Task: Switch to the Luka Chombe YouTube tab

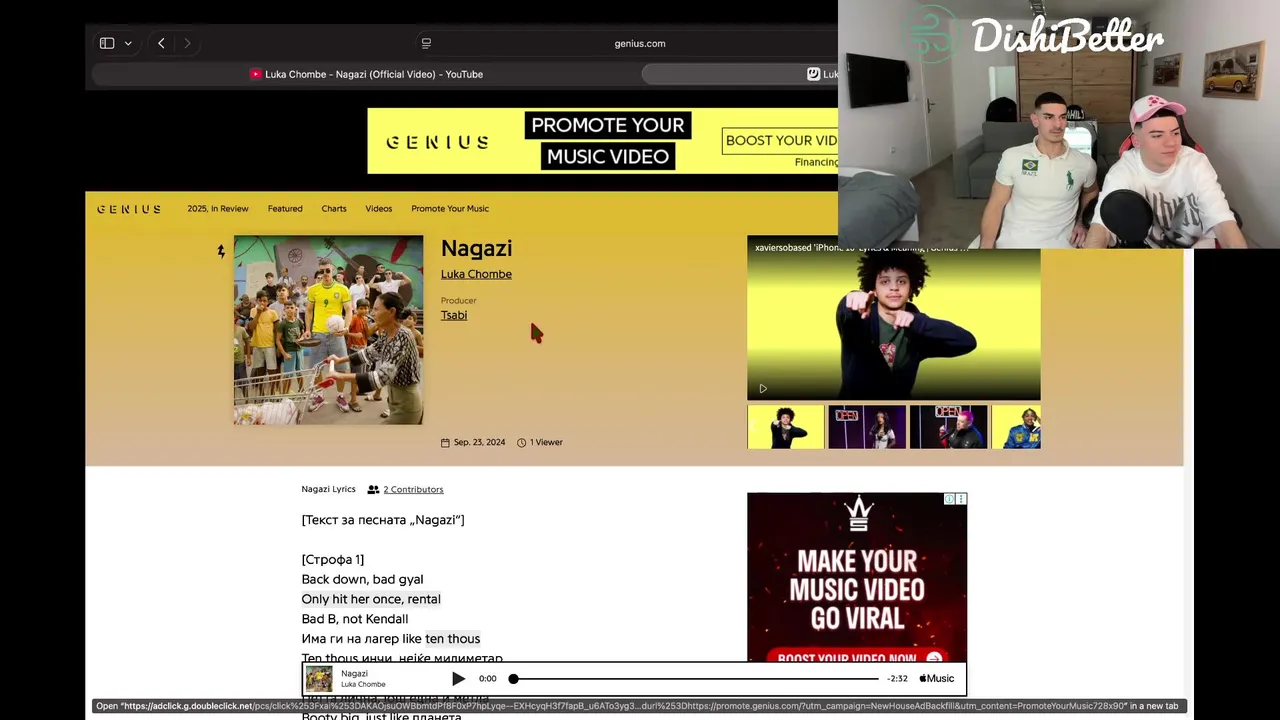Action: (366, 74)
